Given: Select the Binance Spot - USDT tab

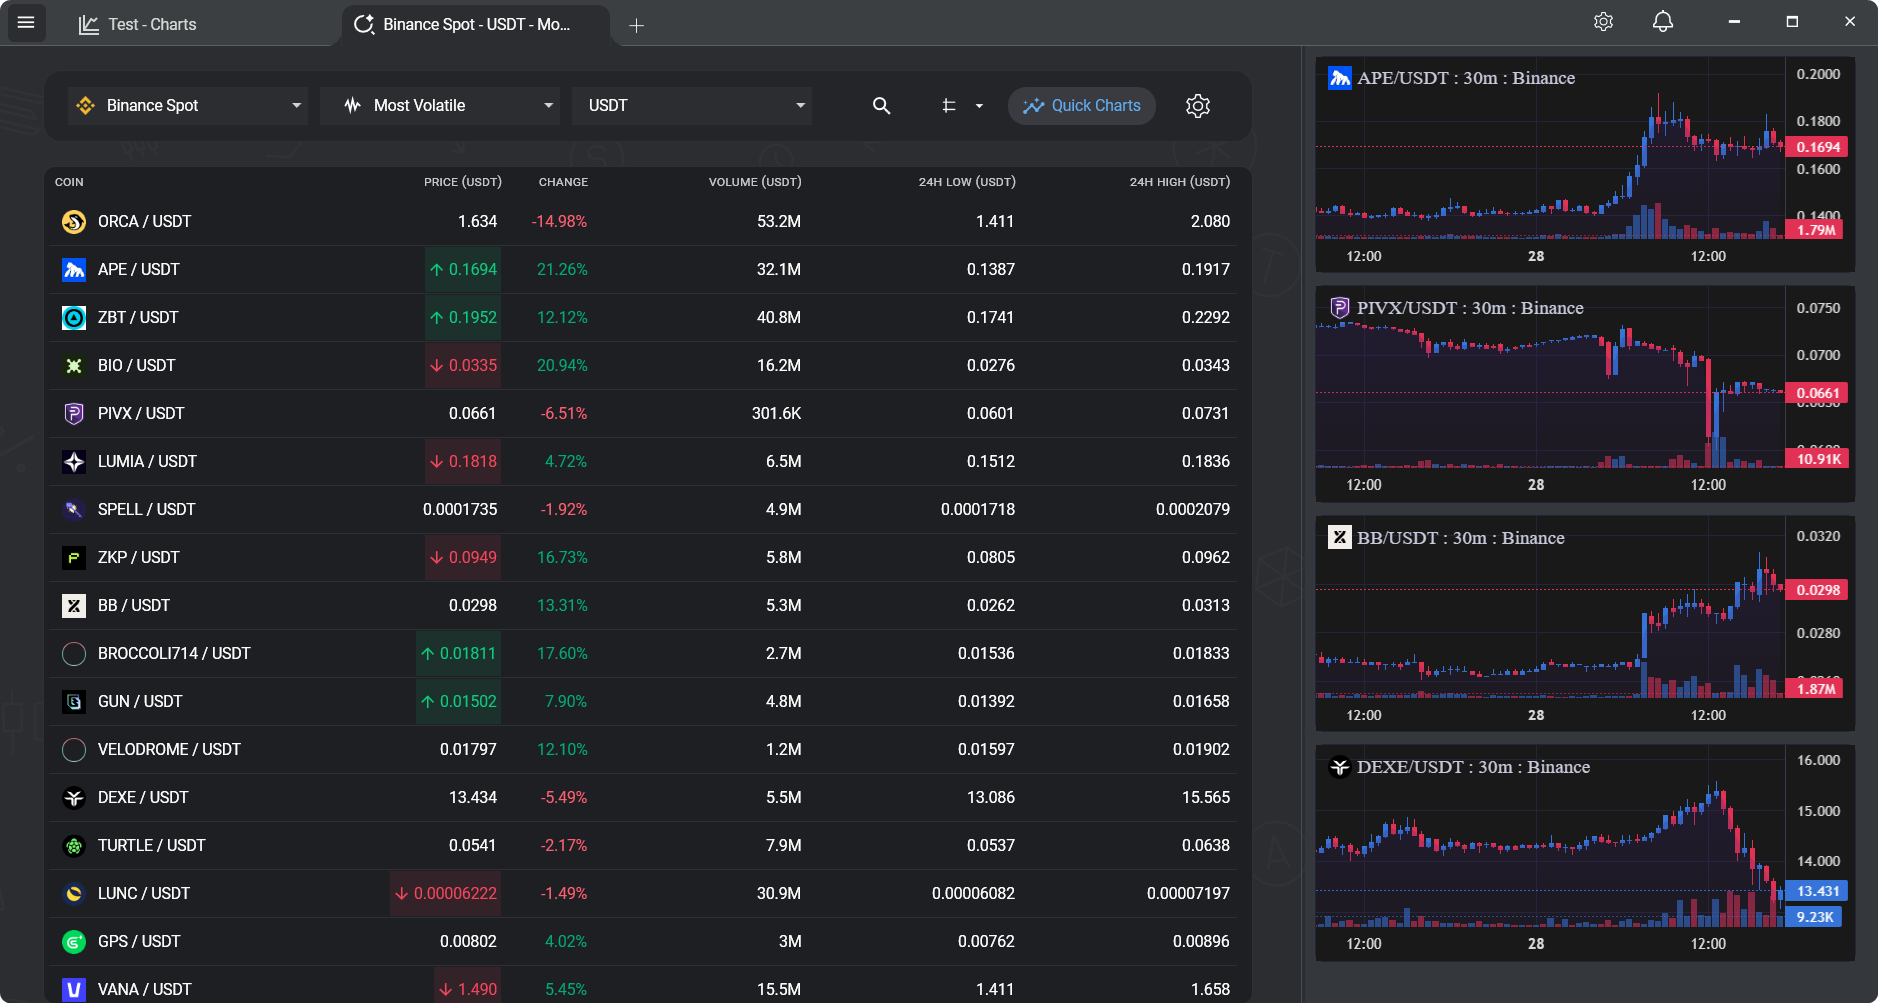Looking at the screenshot, I should tap(476, 25).
